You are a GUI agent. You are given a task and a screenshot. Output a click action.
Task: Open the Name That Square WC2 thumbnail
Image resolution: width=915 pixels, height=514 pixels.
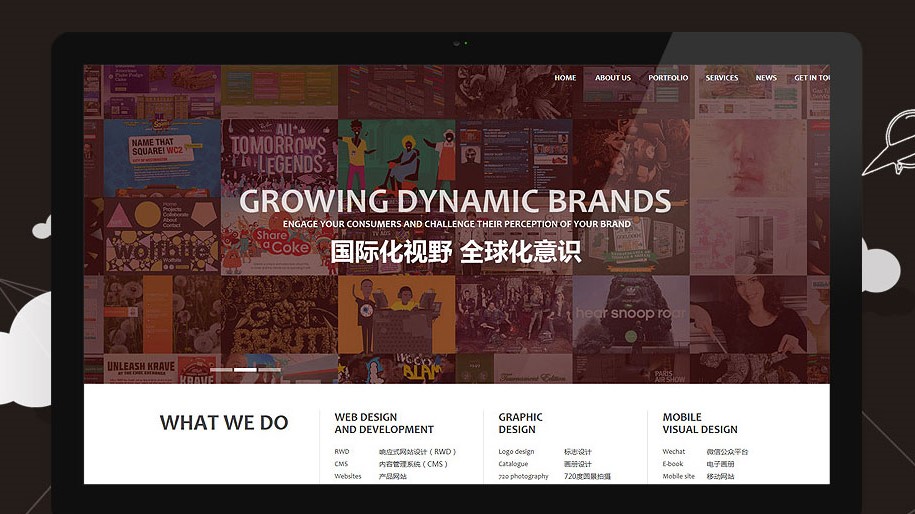(162, 158)
